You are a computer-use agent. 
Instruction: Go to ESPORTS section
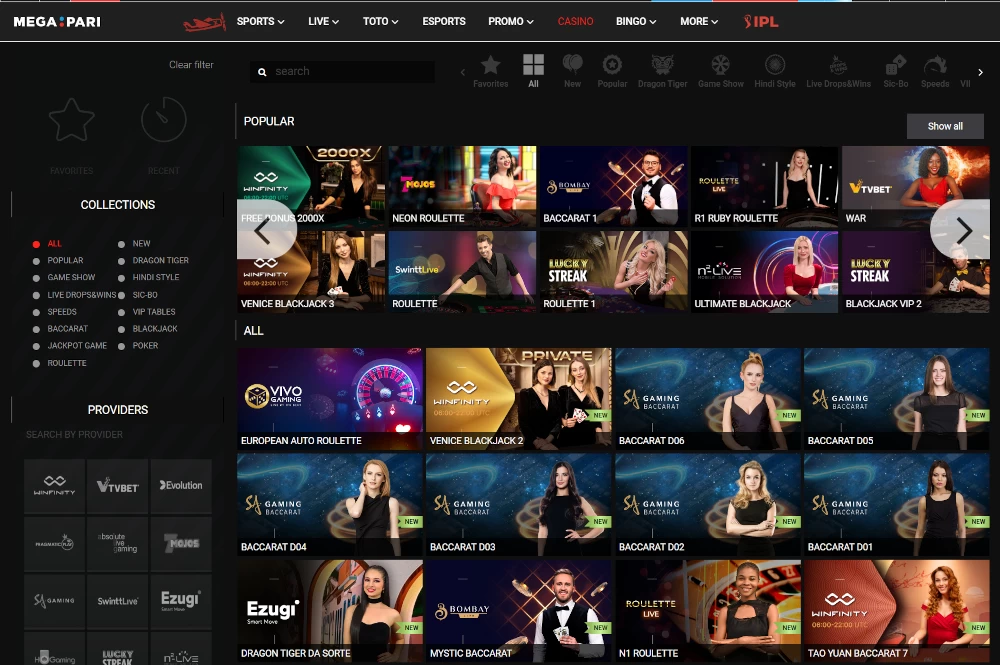tap(444, 22)
